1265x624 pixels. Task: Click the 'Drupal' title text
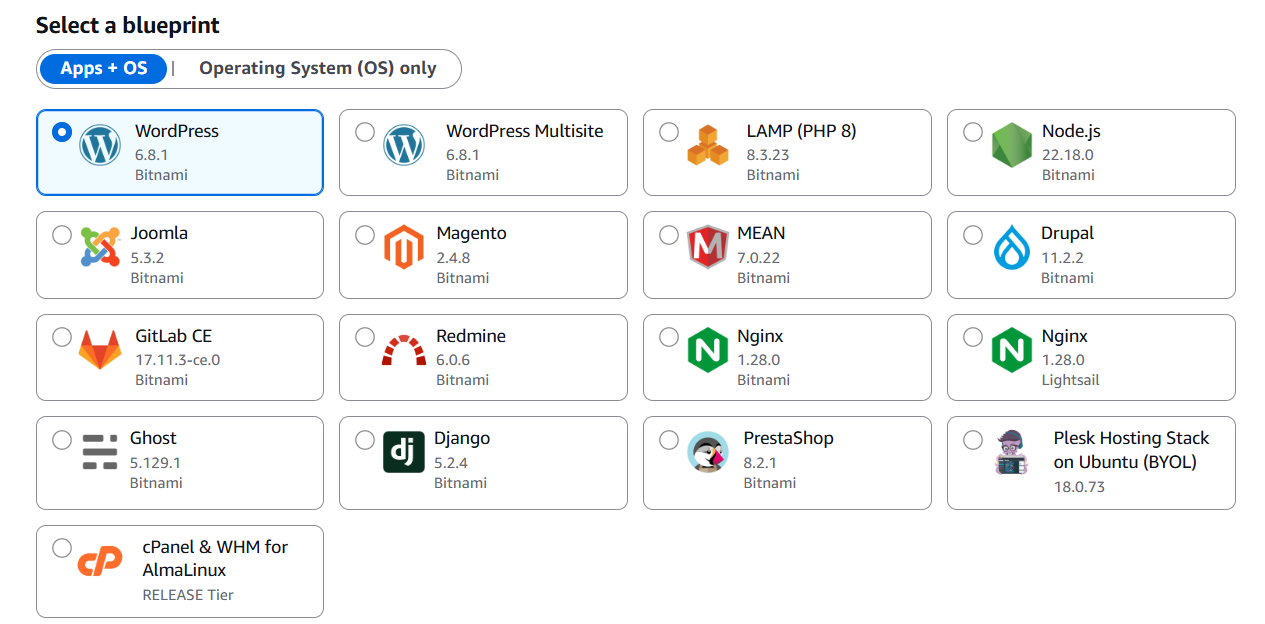1068,233
